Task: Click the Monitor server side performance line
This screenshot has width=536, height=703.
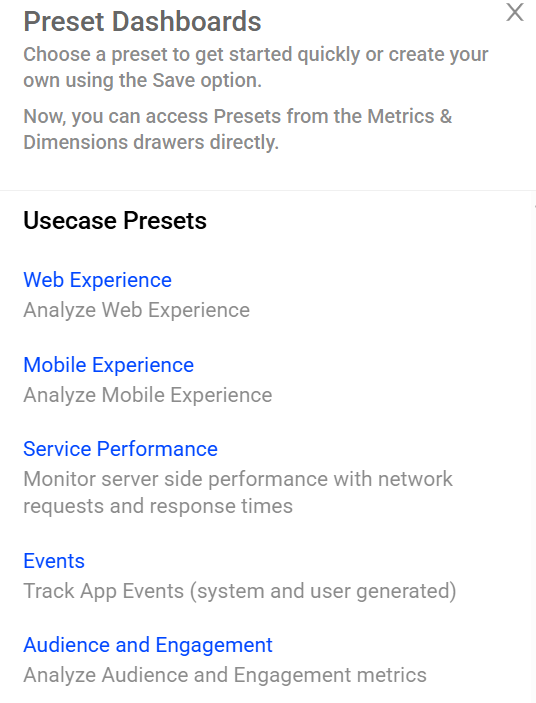Action: click(x=238, y=479)
